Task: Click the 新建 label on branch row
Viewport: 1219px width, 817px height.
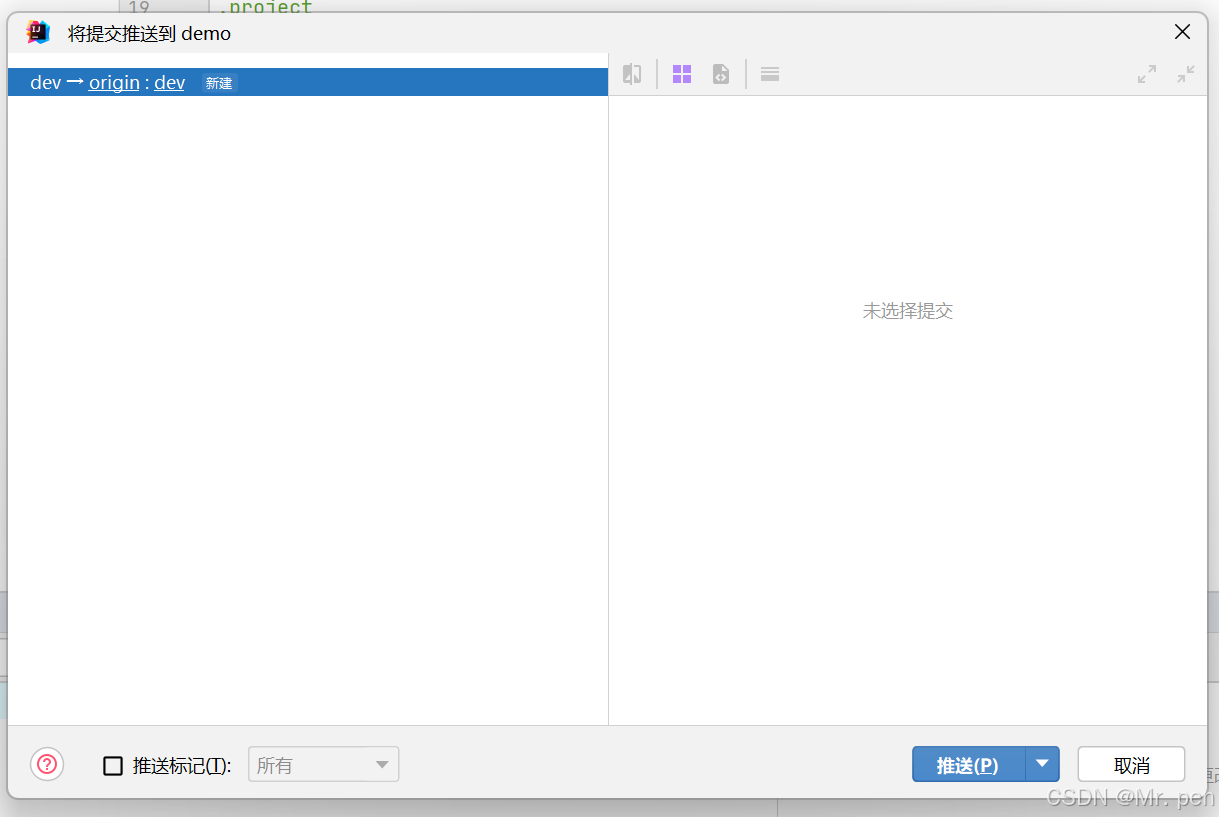Action: point(219,83)
